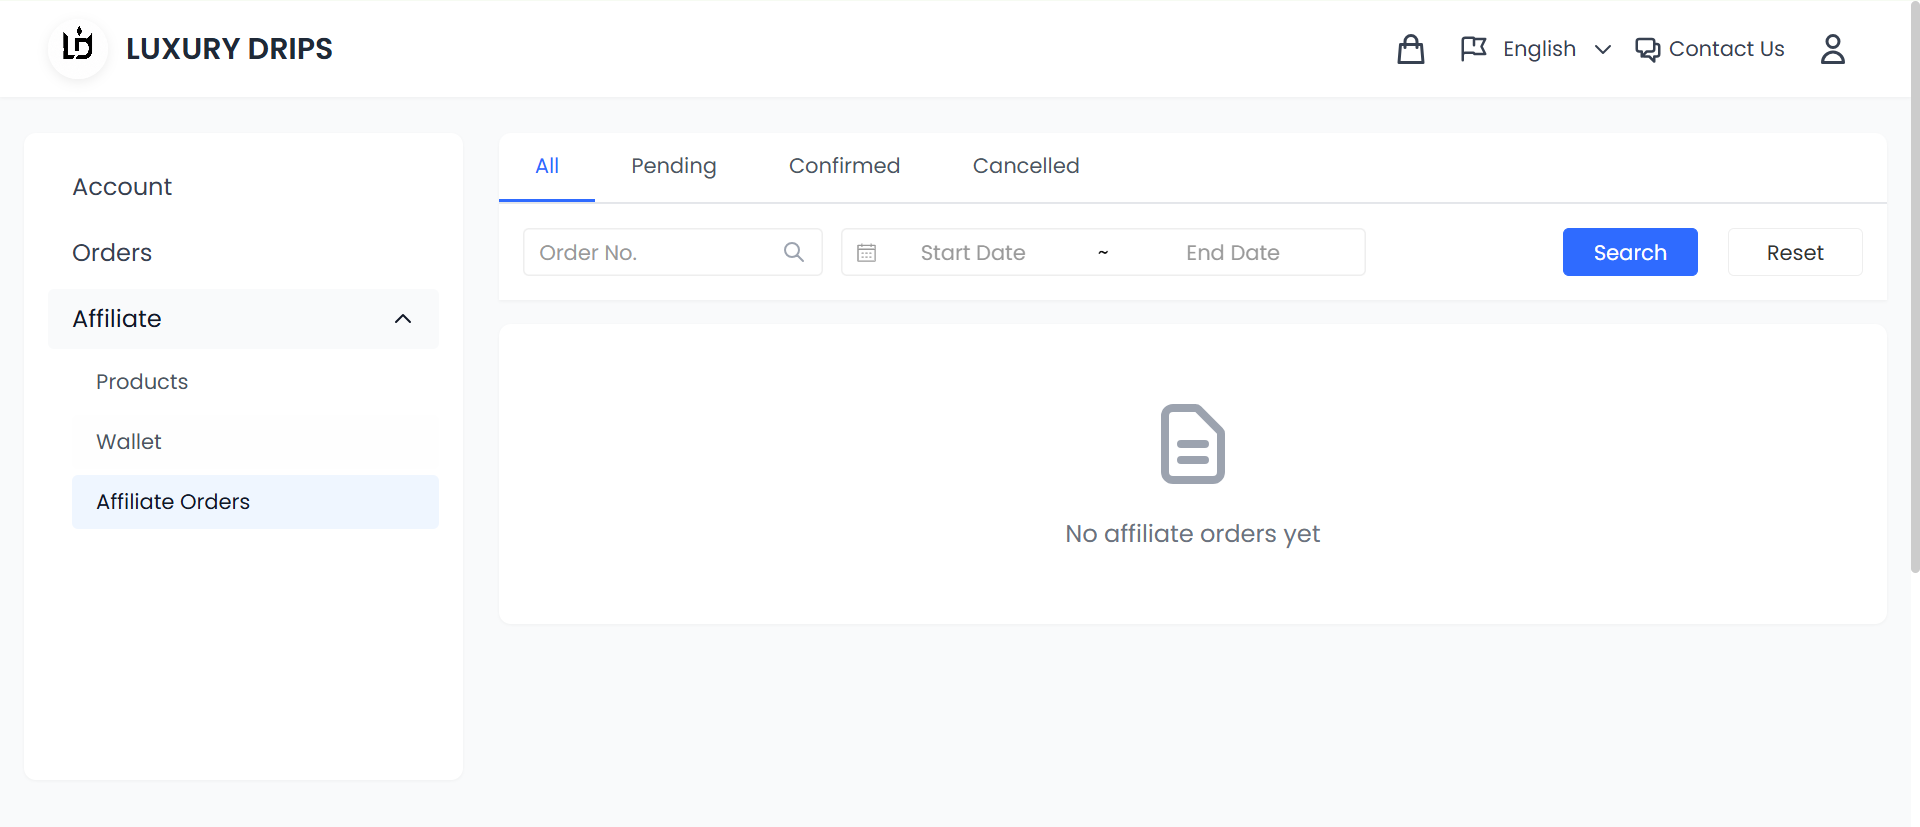
Task: Click the calendar icon in date range
Action: point(867,253)
